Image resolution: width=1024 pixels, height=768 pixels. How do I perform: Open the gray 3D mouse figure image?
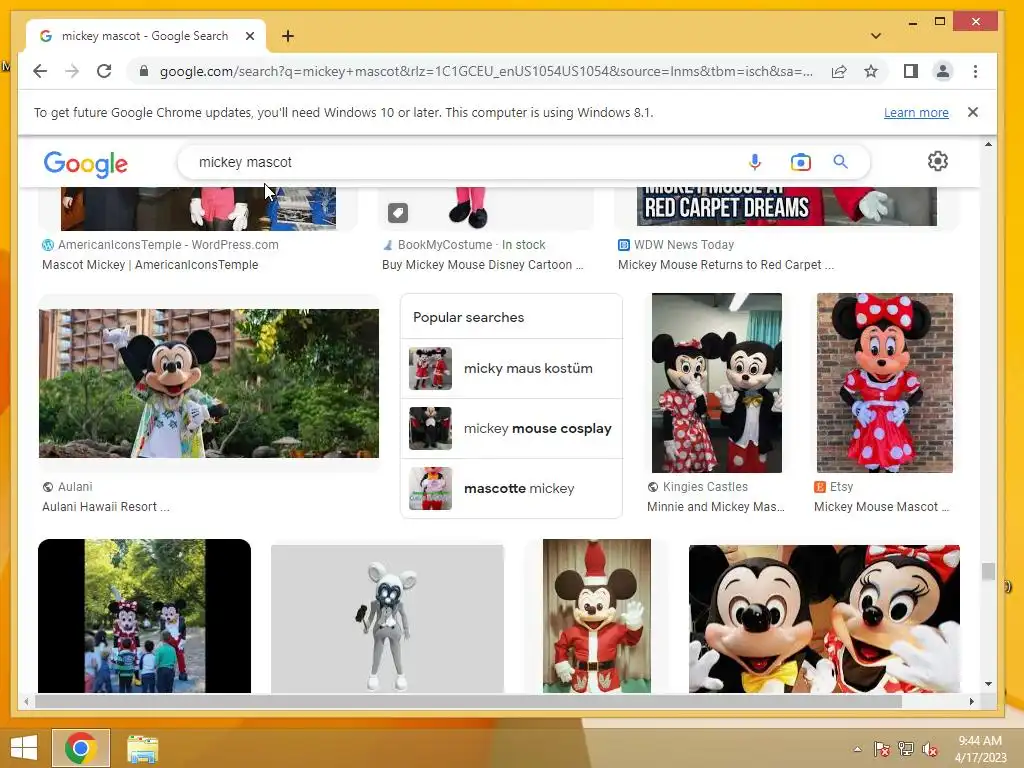[x=387, y=619]
